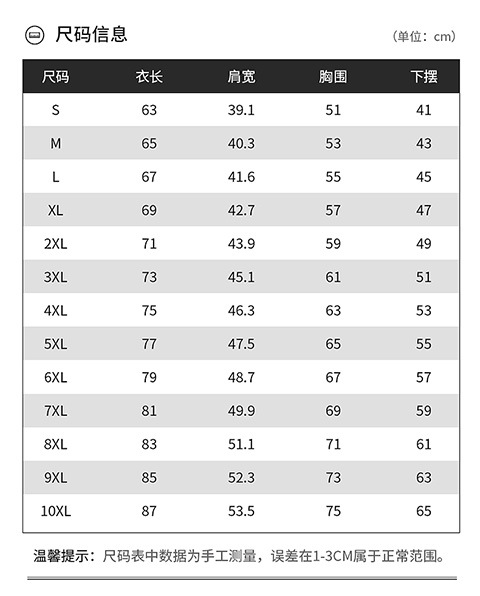480x596 pixels.
Task: Click the 温馨提示 measurement note text
Action: click(x=239, y=556)
